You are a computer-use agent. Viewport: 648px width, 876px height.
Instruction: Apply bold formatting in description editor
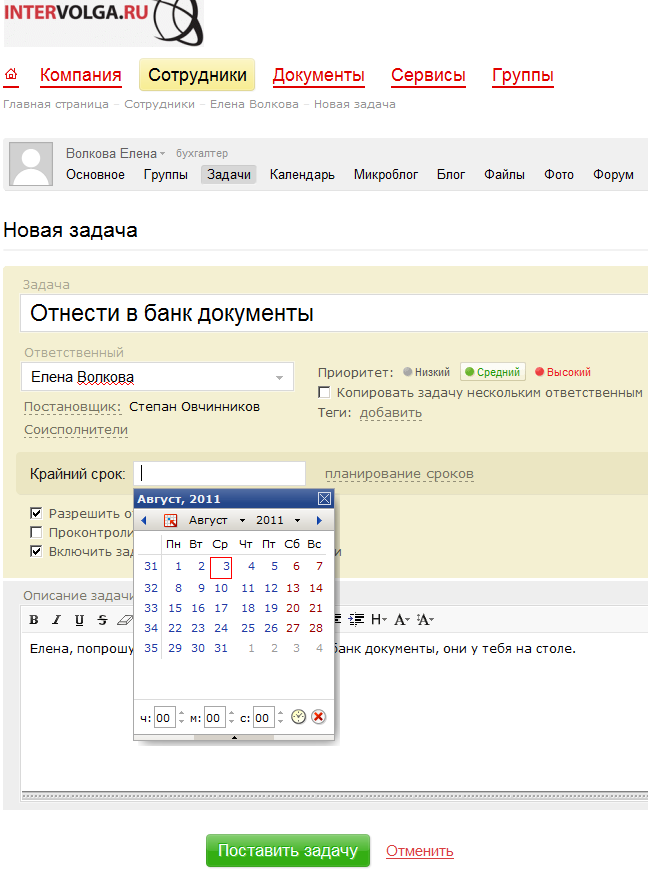point(34,620)
